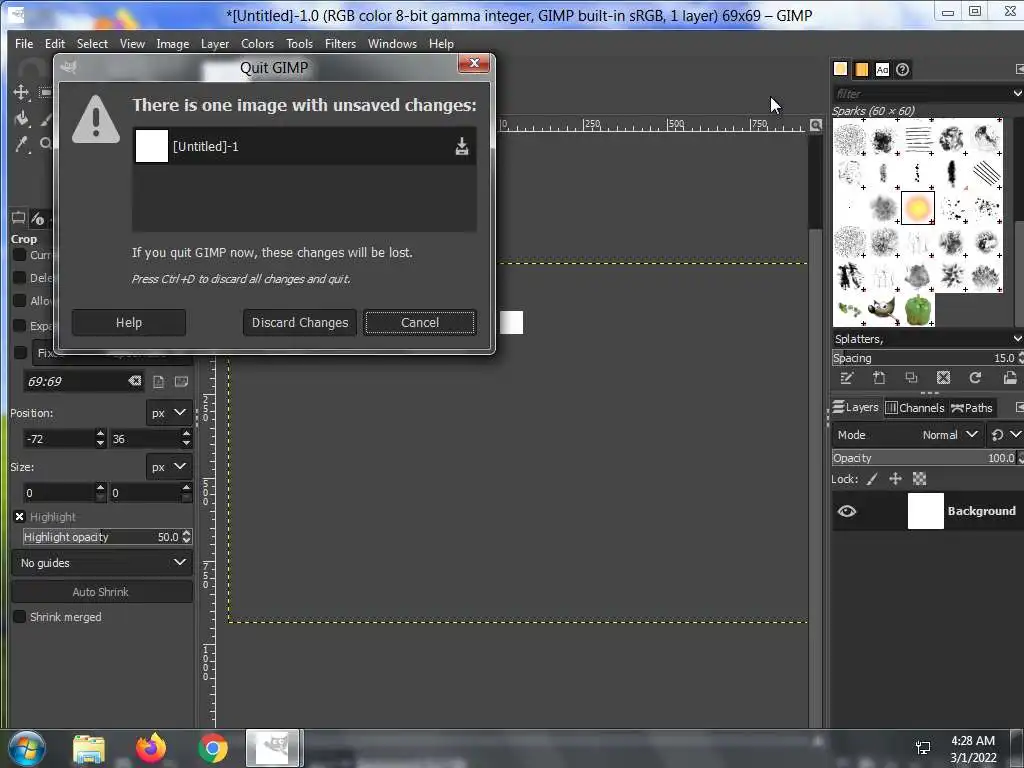Toggle the Fixed aspect checkbox
Screen dimensions: 1024x768
coord(20,353)
